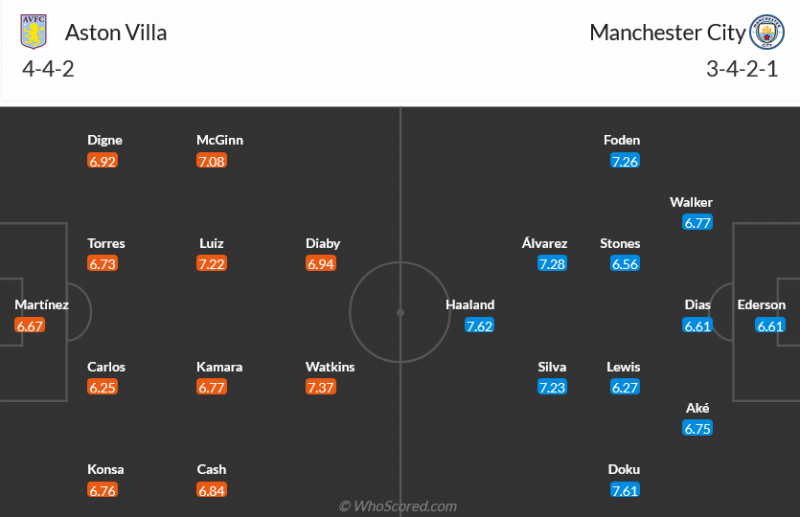Screen dimensions: 800x517
Task: Click the WhoScored.com watermark
Action: pos(398,506)
